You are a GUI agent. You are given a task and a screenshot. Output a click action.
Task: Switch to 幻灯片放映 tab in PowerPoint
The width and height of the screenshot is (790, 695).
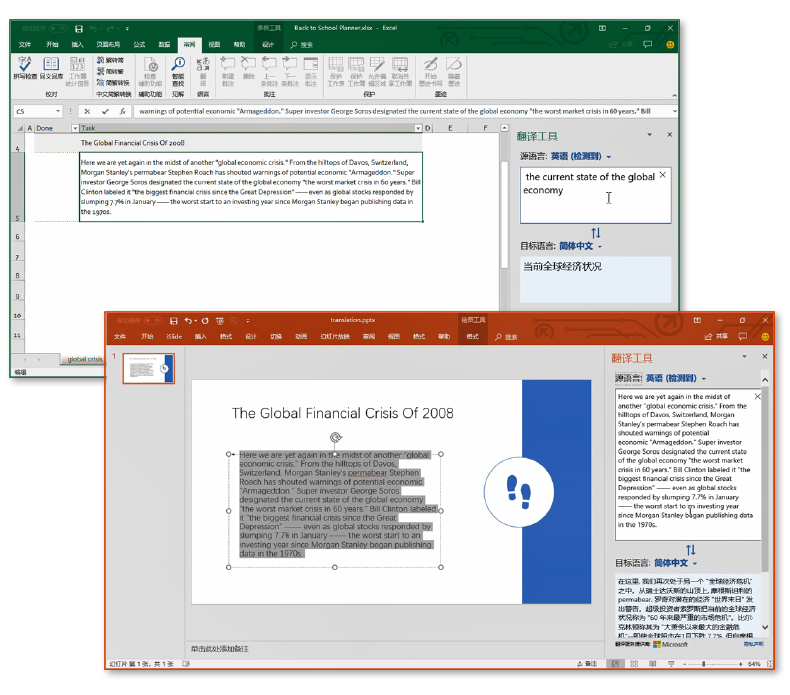point(335,337)
